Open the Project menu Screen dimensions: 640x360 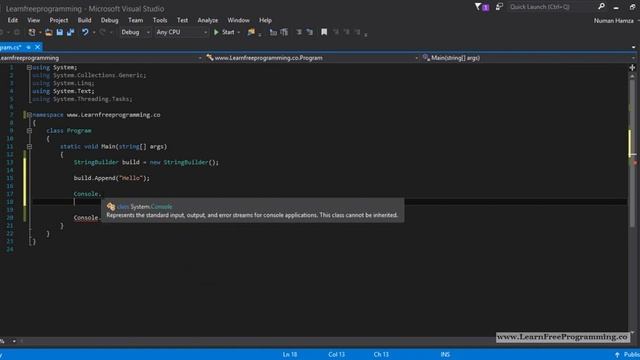59,20
